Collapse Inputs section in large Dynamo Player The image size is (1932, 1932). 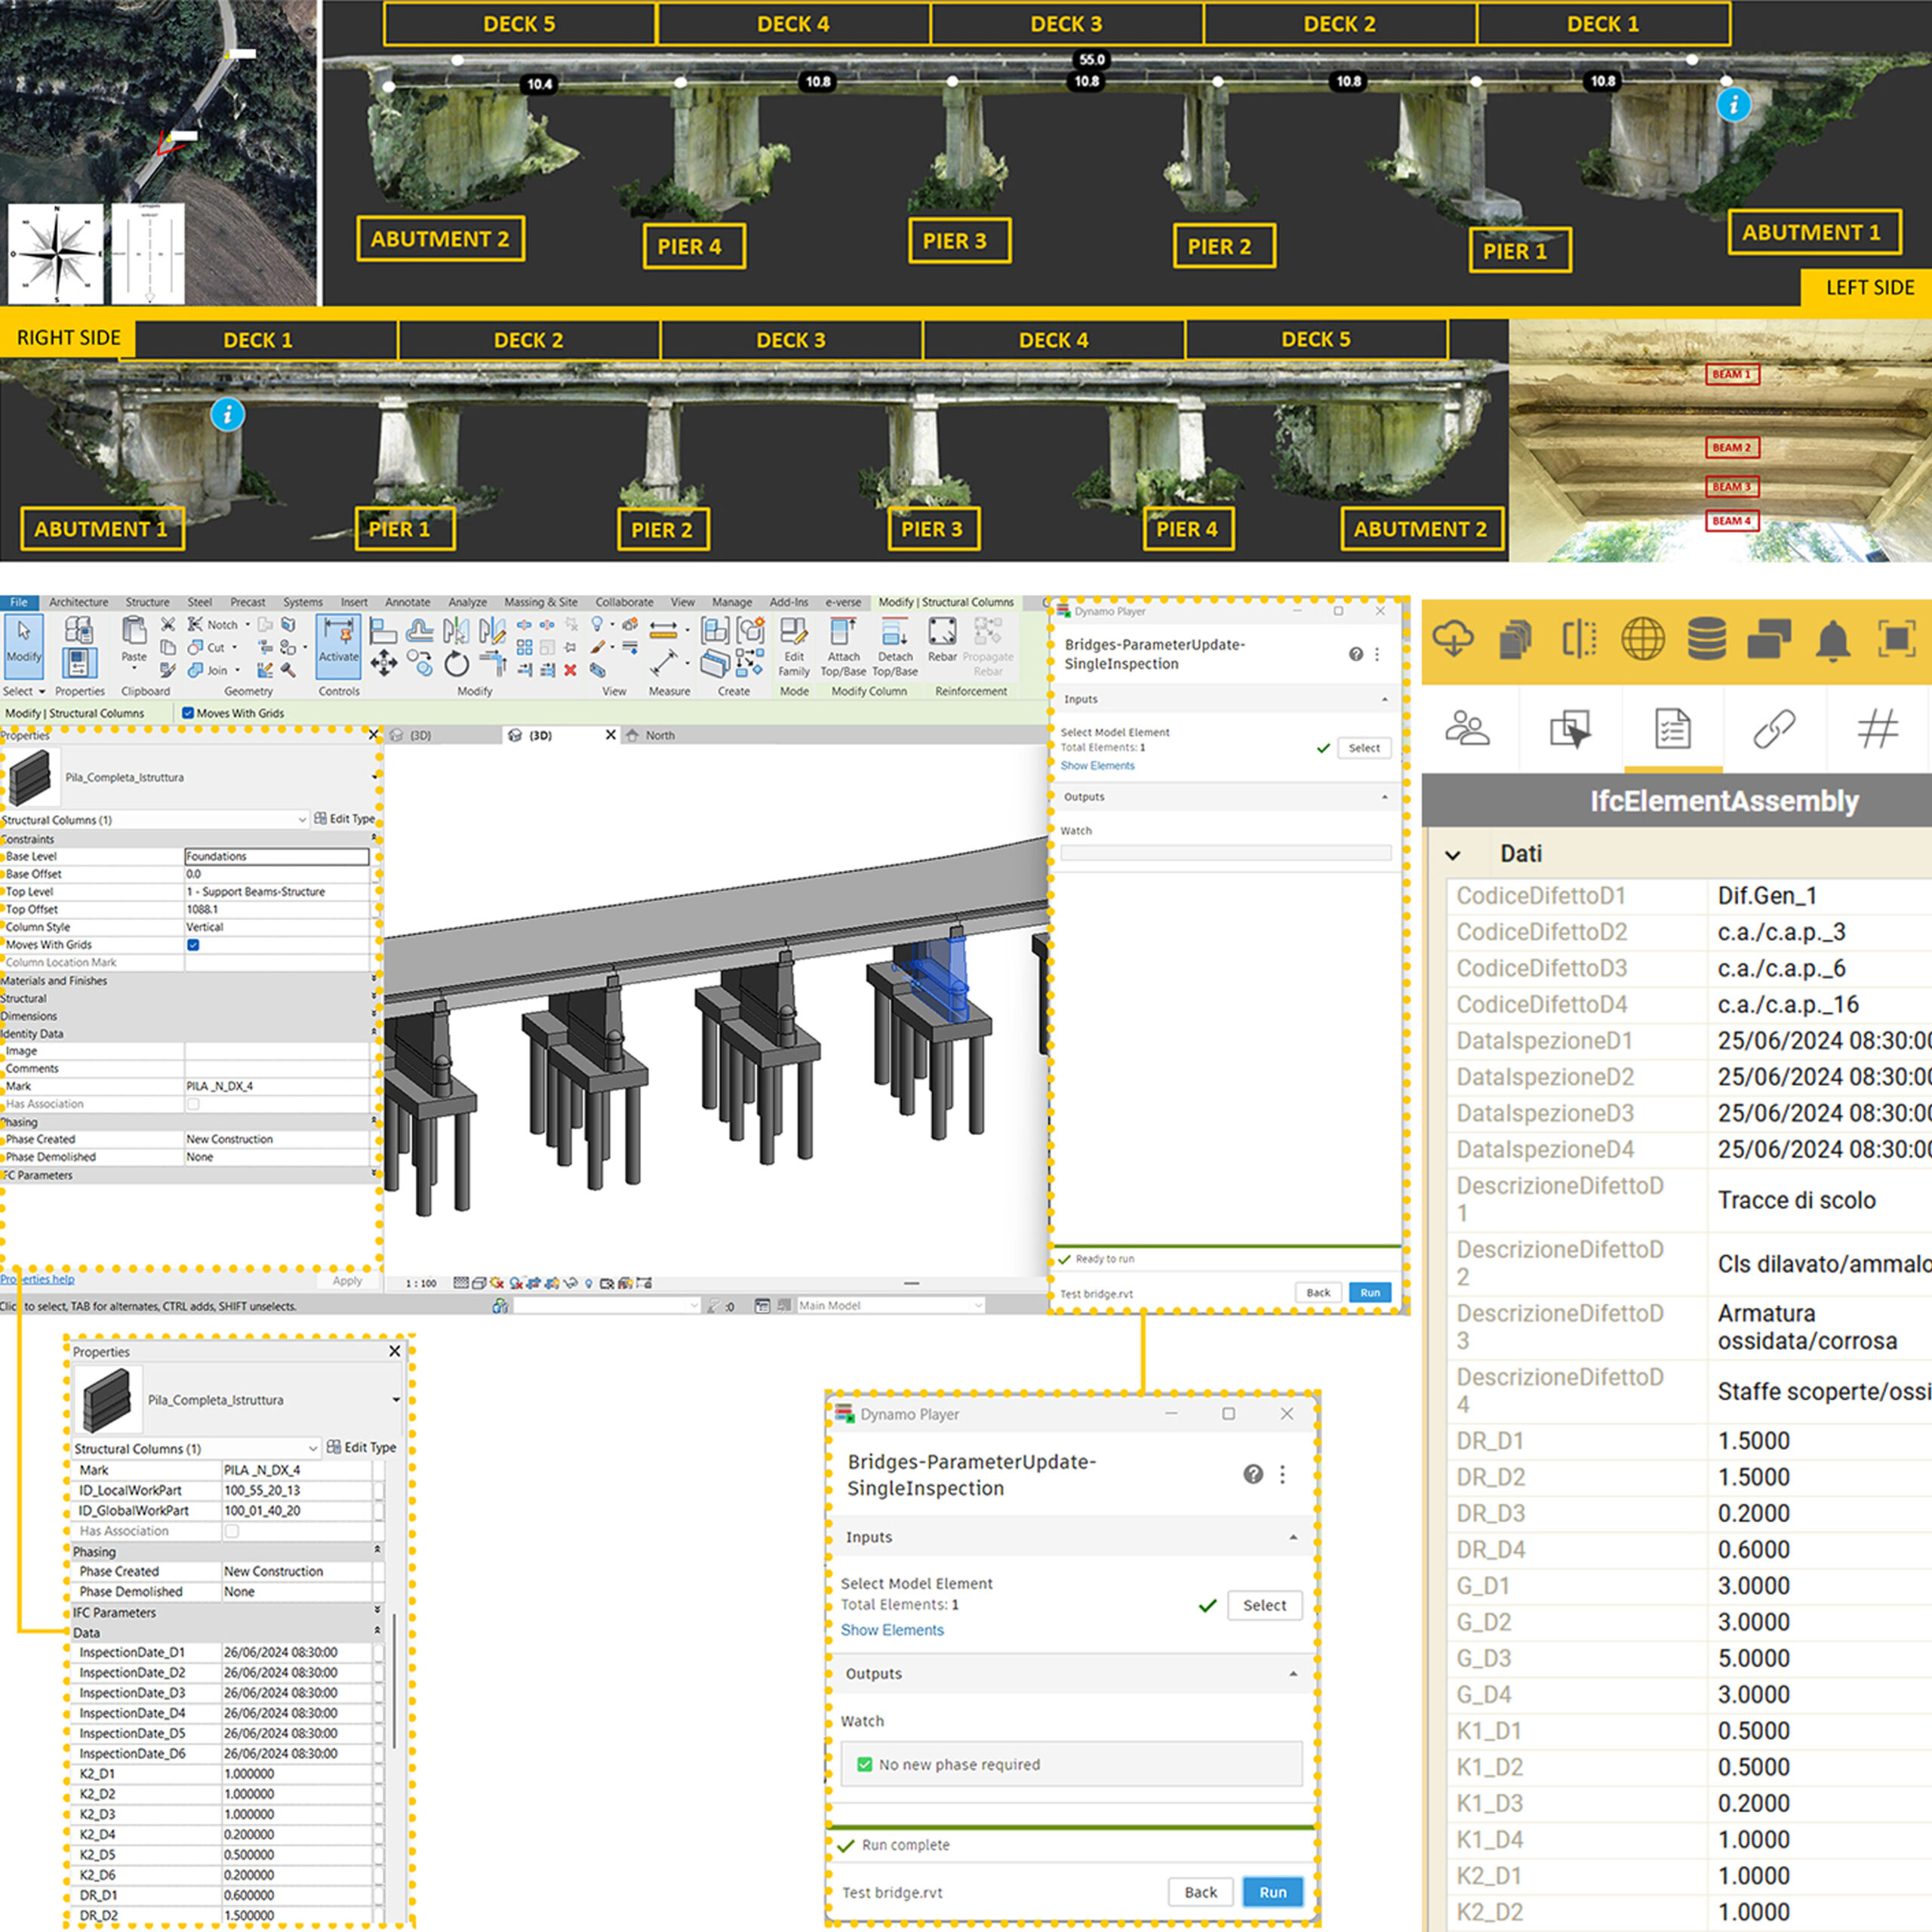[1293, 1537]
